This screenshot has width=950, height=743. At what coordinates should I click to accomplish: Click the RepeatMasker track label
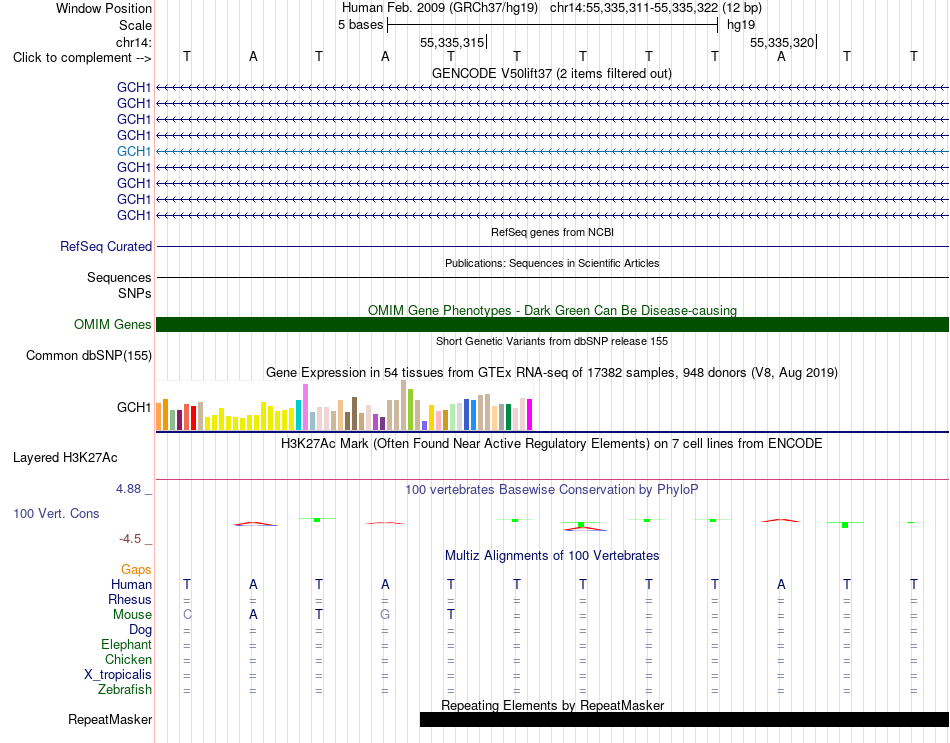110,719
